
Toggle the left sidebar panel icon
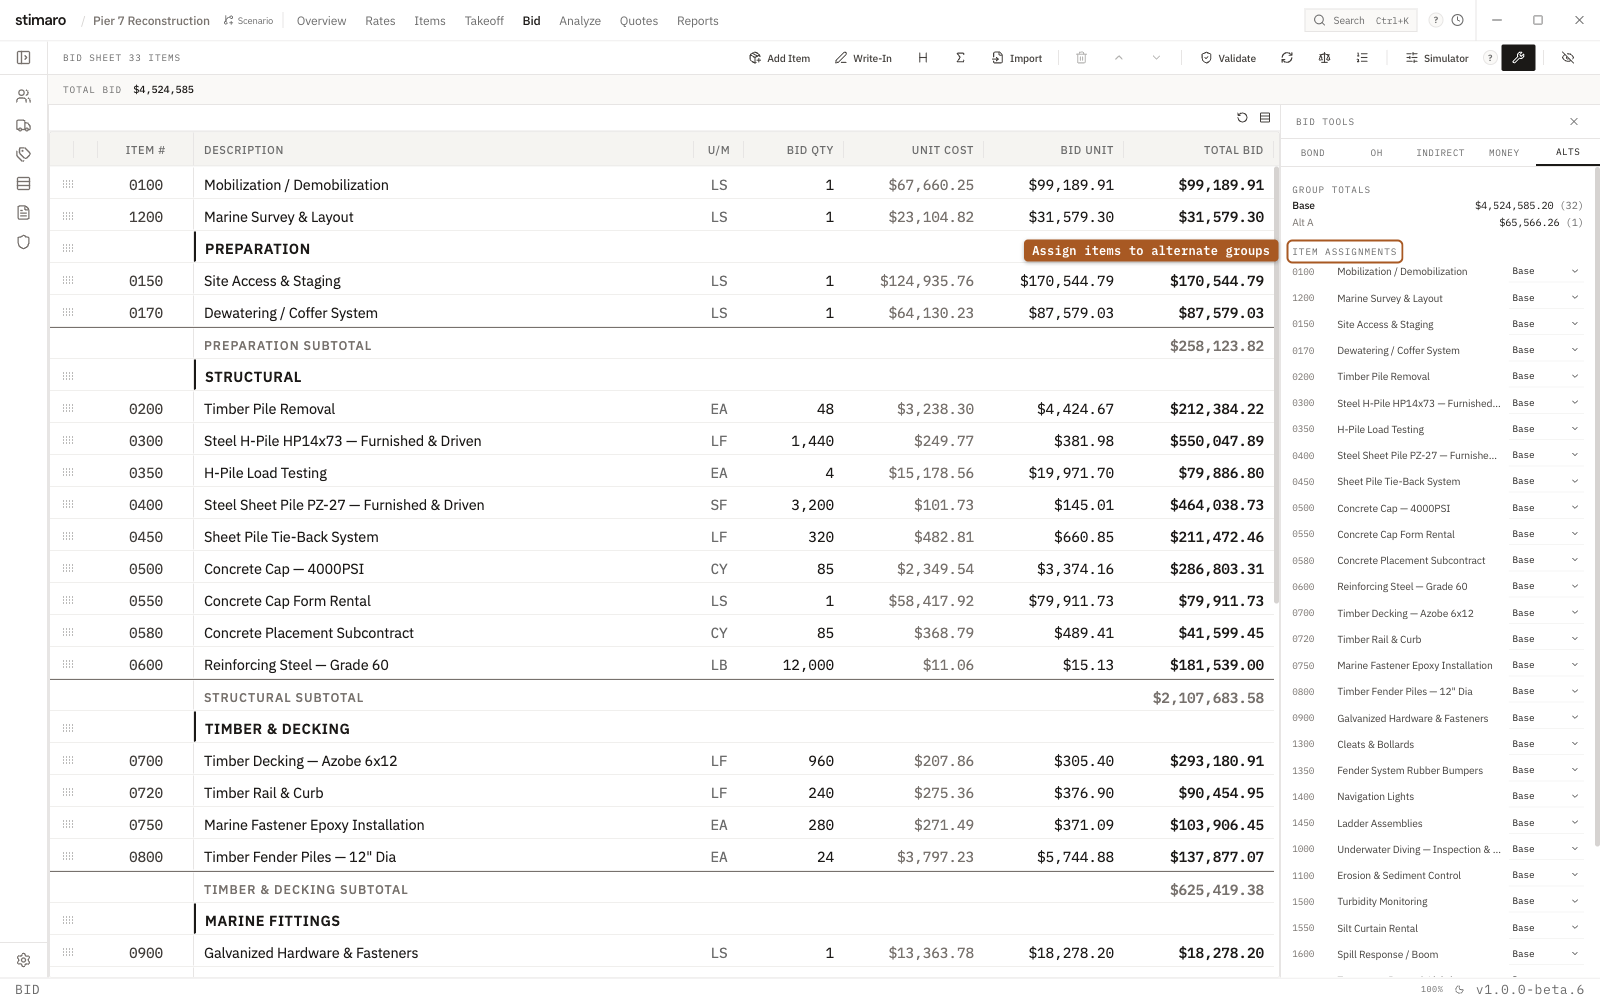[24, 58]
